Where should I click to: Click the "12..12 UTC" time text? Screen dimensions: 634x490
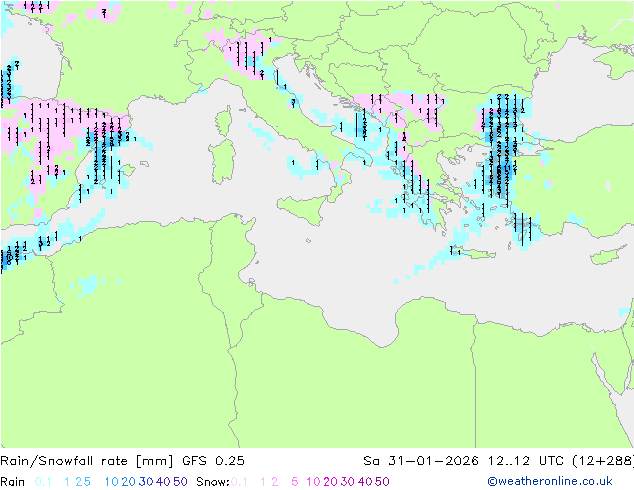click(x=526, y=461)
